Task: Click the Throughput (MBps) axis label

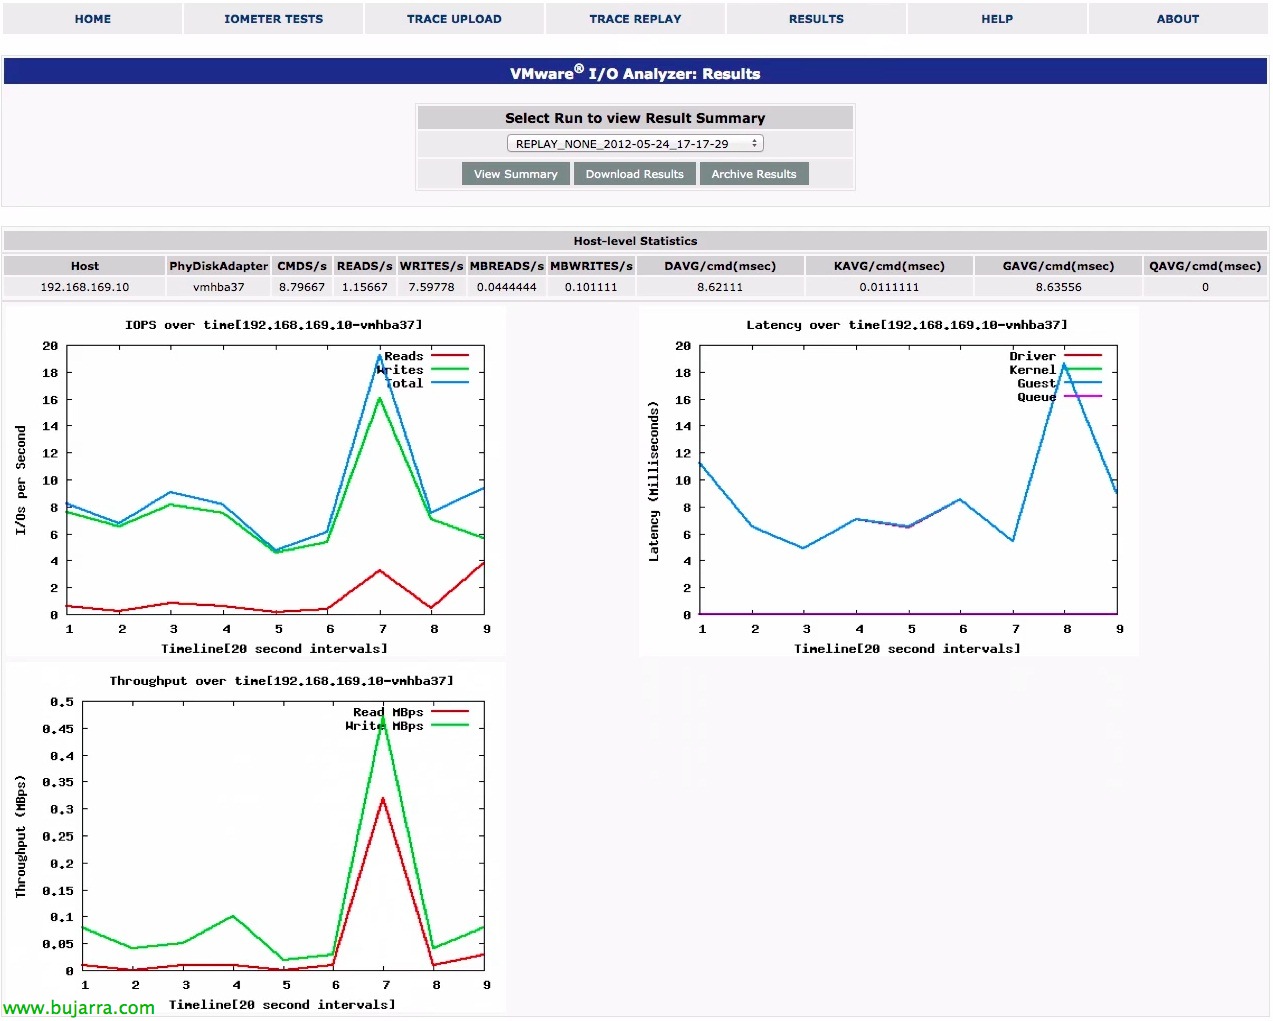Action: pyautogui.click(x=21, y=836)
